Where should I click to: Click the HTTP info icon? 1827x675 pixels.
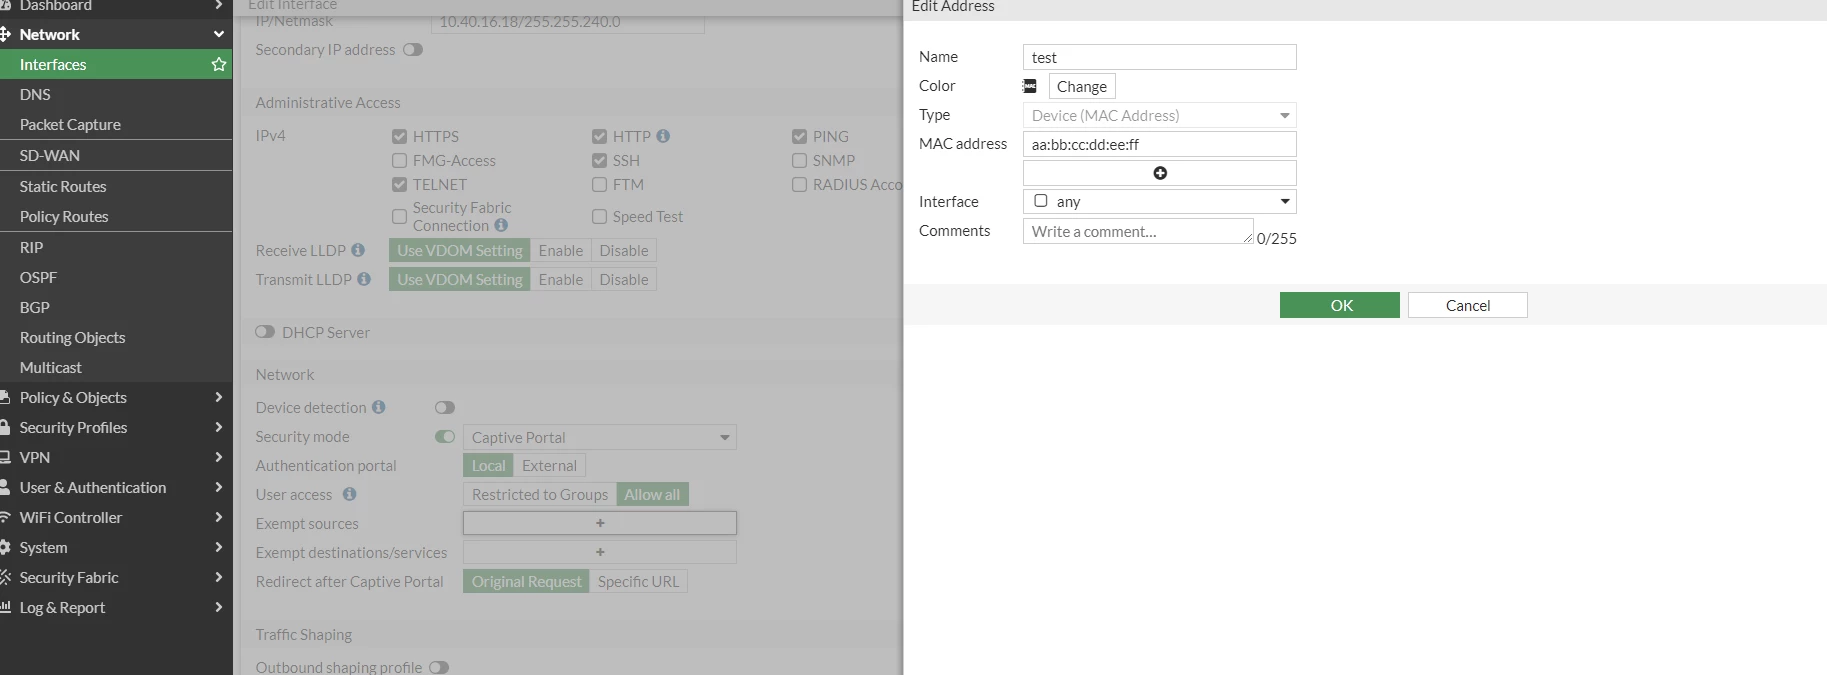click(663, 136)
